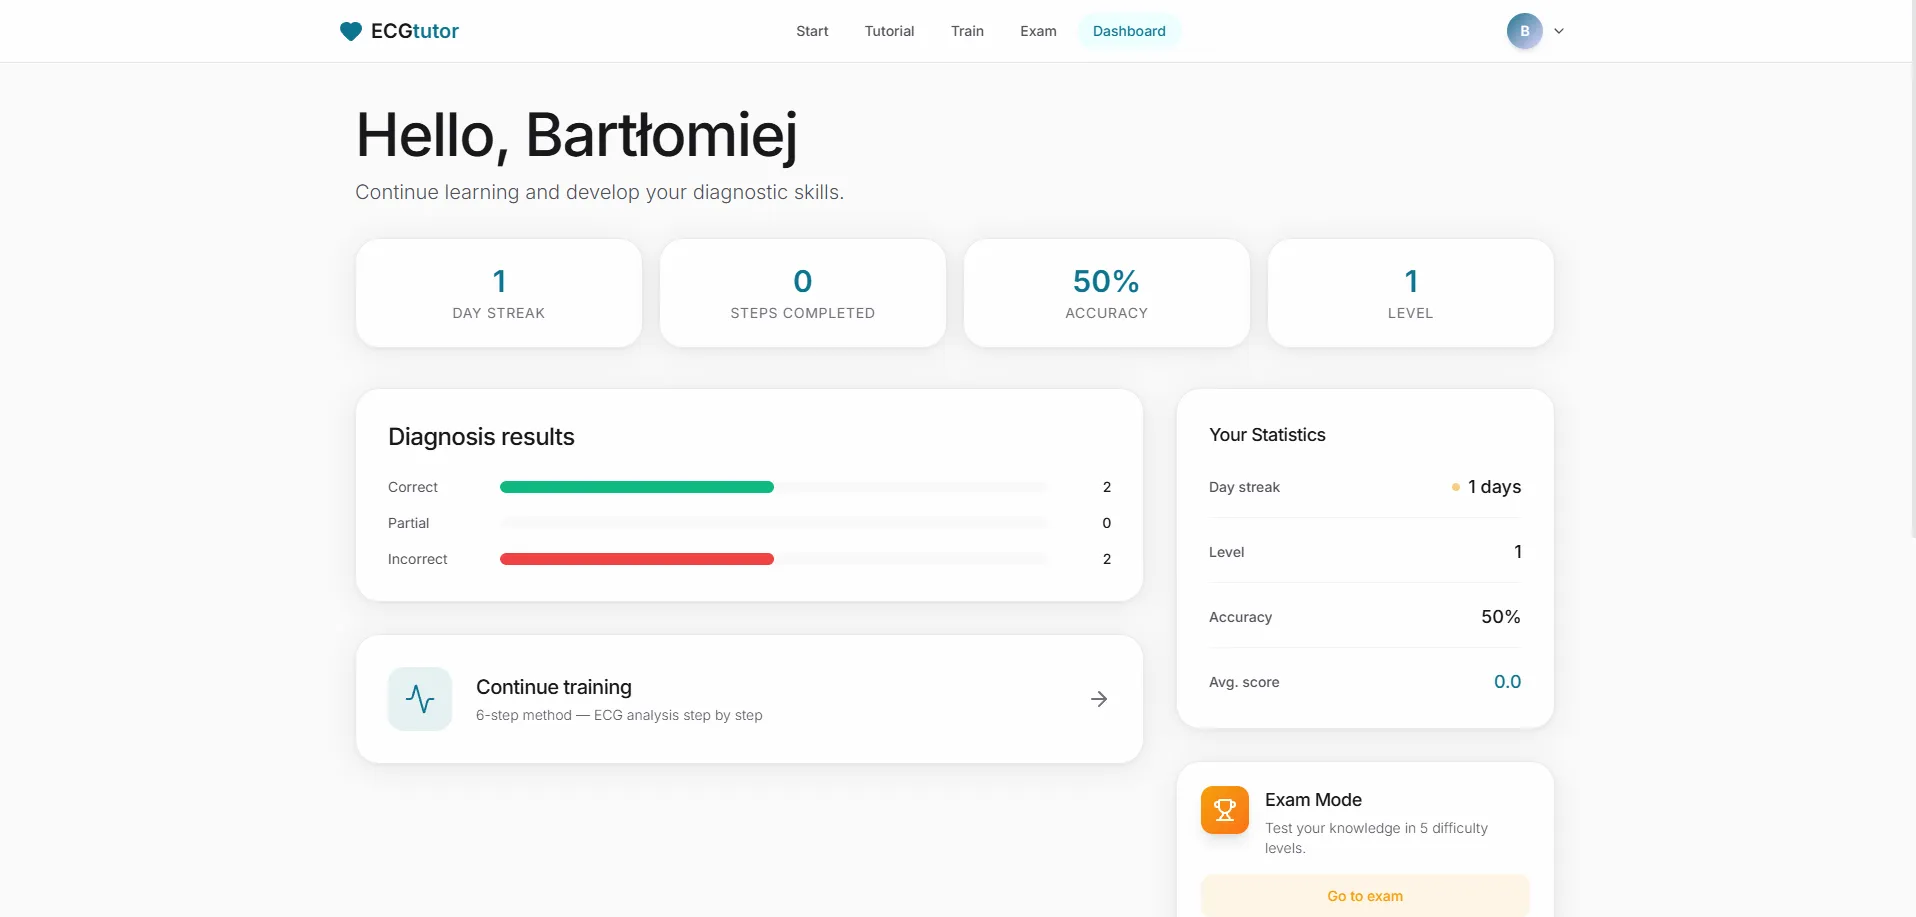This screenshot has width=1916, height=917.
Task: Go to the Exam section
Action: [x=1038, y=31]
